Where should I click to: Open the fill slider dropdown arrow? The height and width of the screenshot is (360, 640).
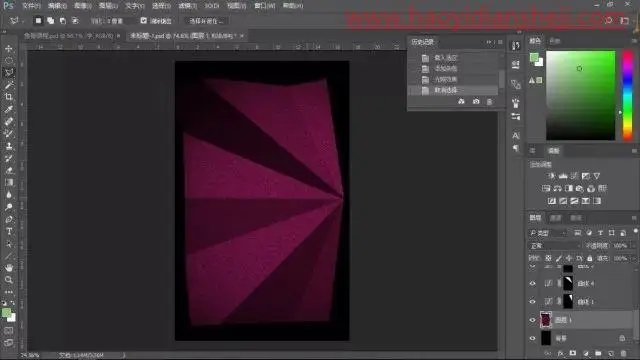click(633, 258)
